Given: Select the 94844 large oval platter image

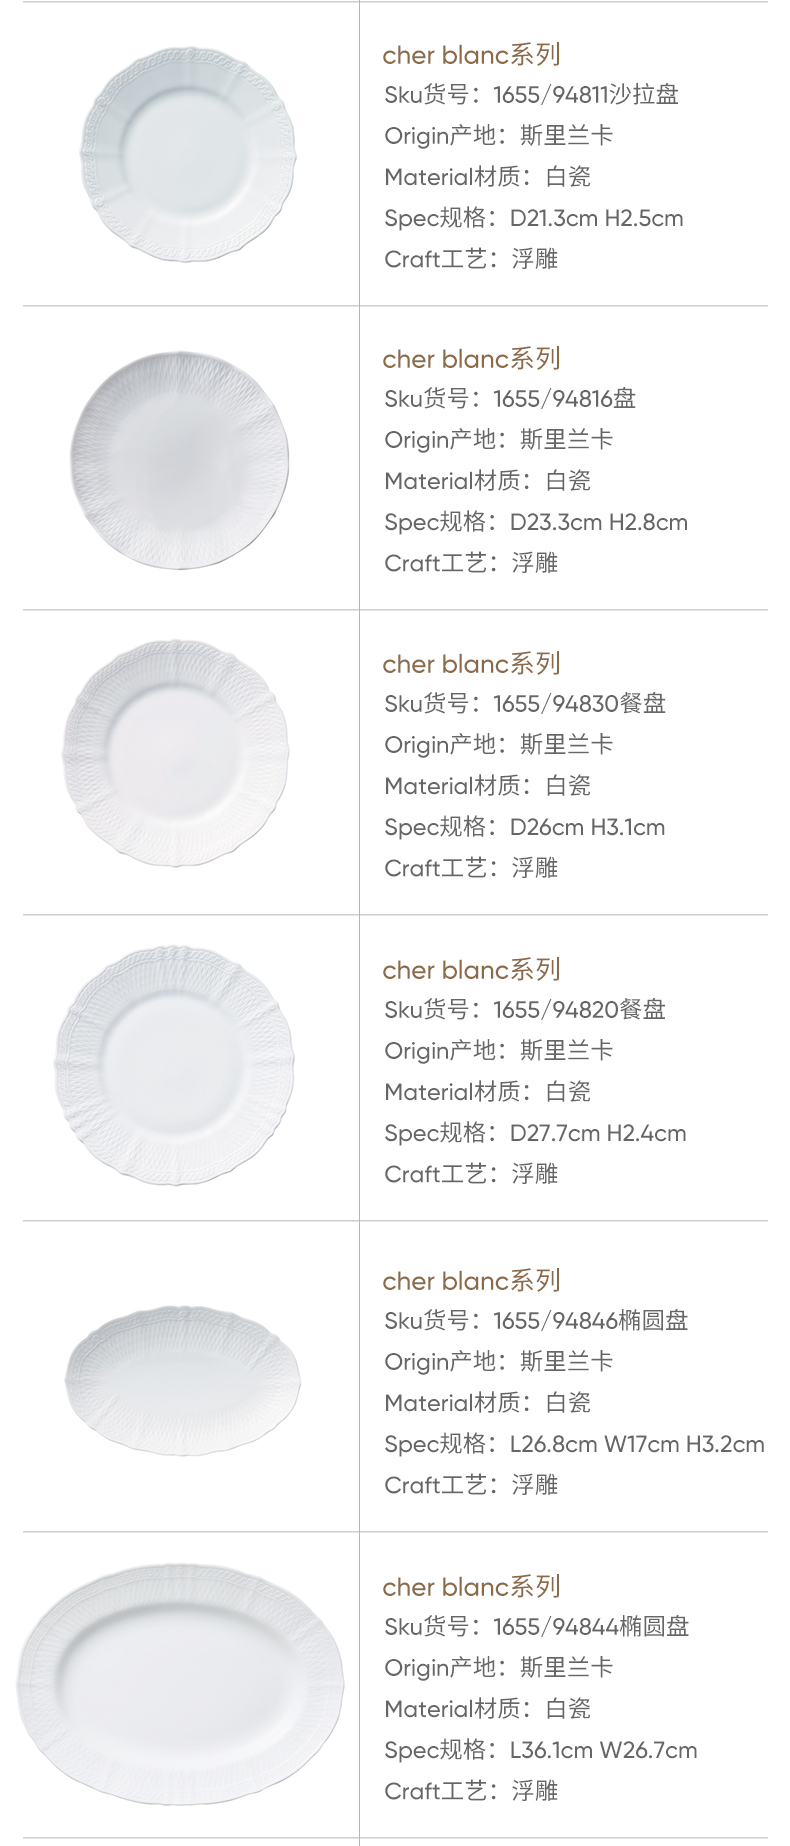Looking at the screenshot, I should 180,1685.
